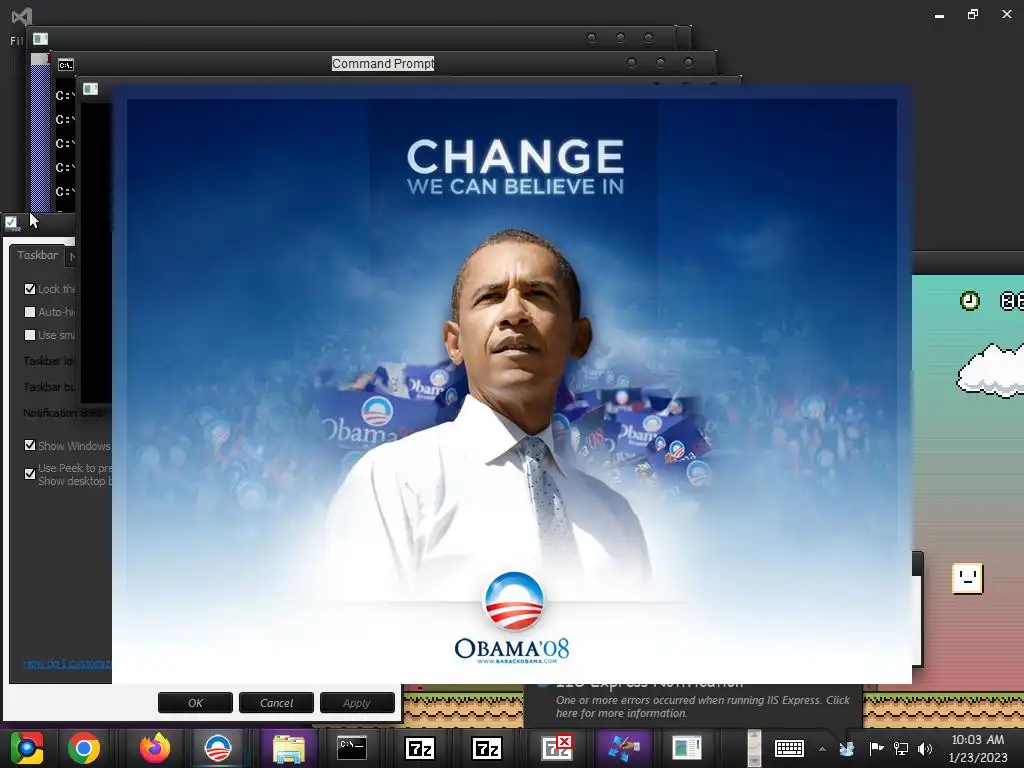Click the Obama '08 poster image

tap(512, 385)
